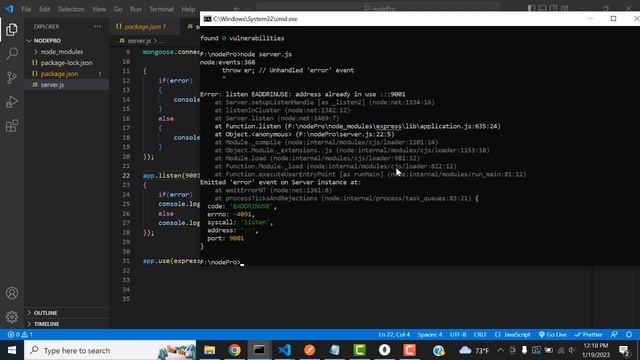The width and height of the screenshot is (640, 360).
Task: Toggle the primary side bar layout button
Action: coord(531,8)
